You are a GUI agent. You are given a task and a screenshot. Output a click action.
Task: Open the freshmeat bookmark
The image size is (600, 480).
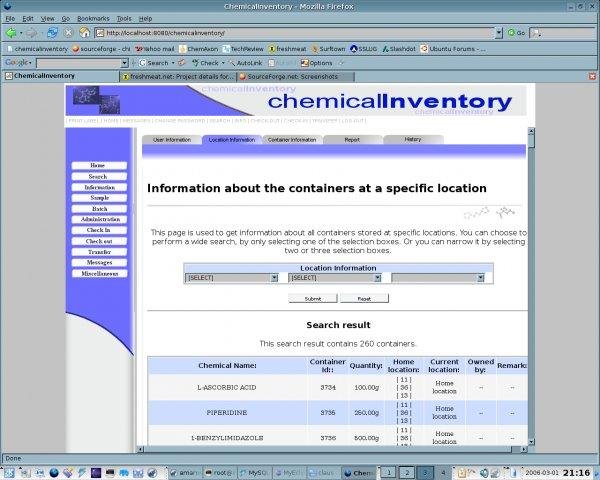(287, 49)
